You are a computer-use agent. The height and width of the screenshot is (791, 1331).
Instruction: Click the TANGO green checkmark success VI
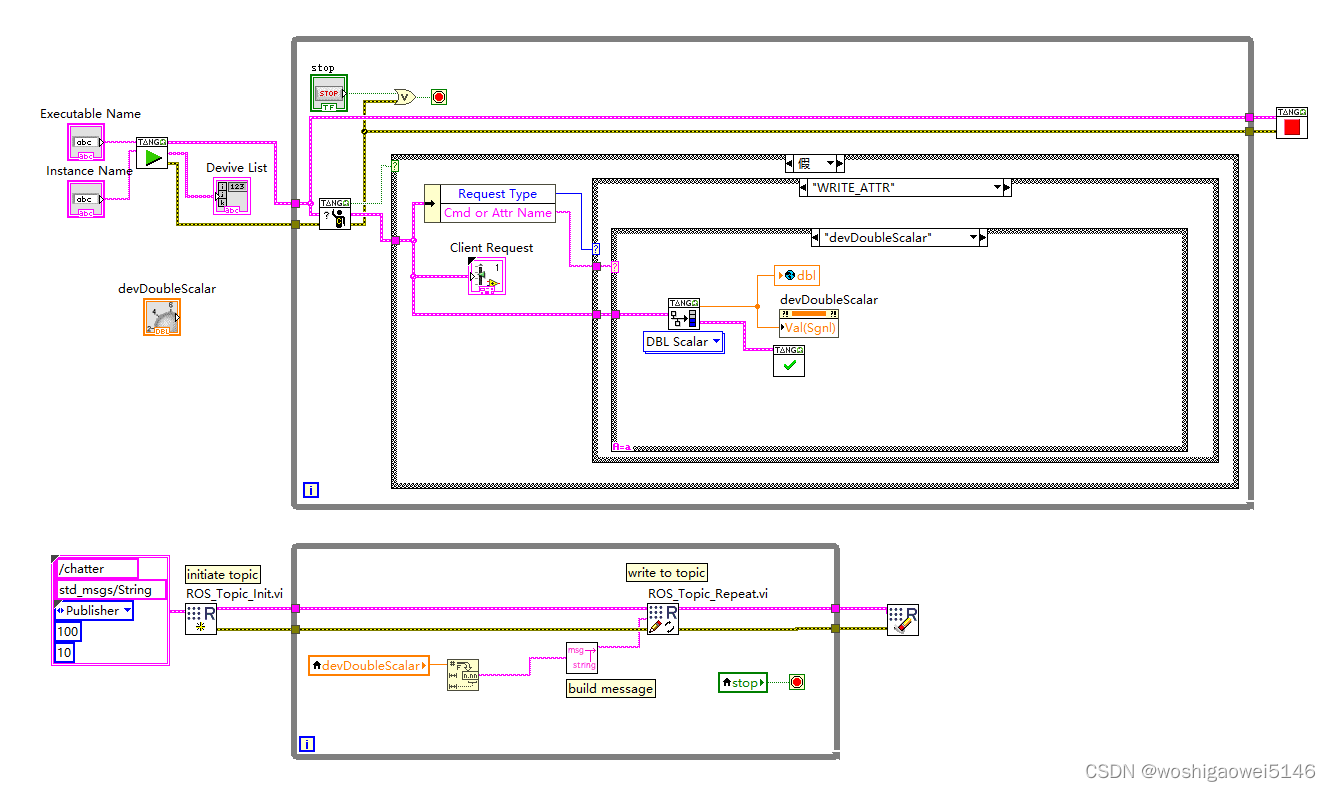pyautogui.click(x=788, y=362)
